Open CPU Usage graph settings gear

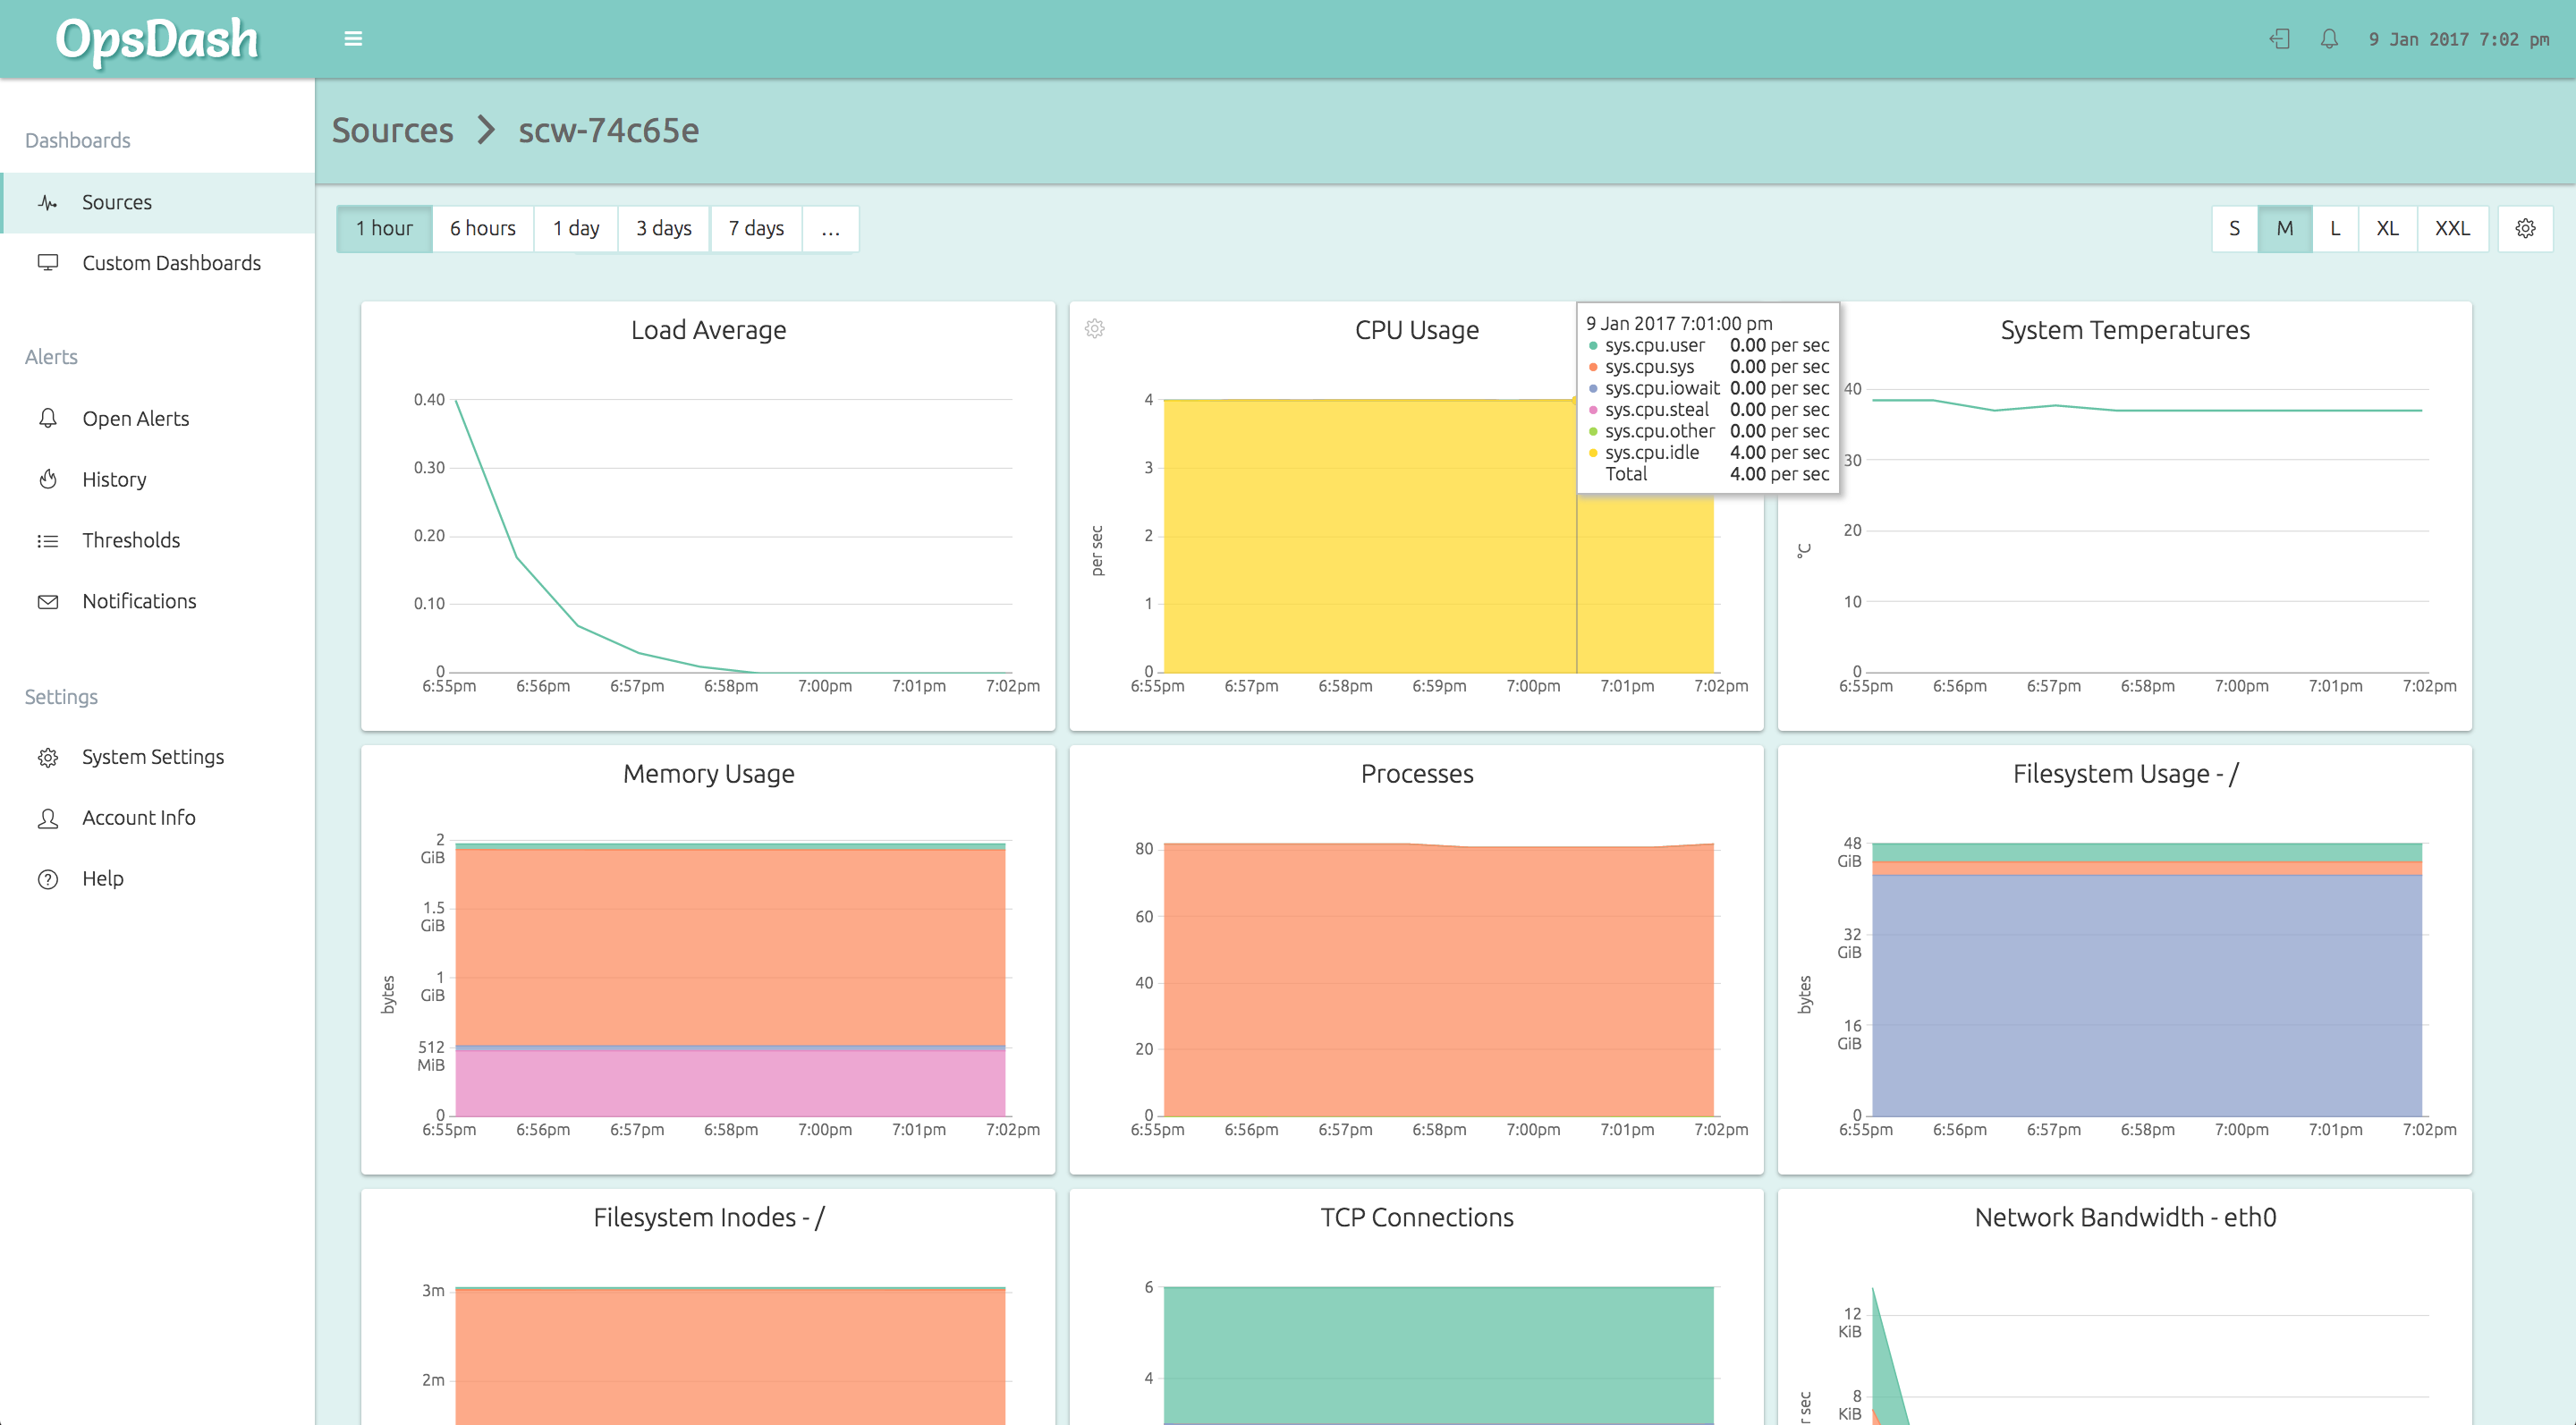click(x=1095, y=329)
